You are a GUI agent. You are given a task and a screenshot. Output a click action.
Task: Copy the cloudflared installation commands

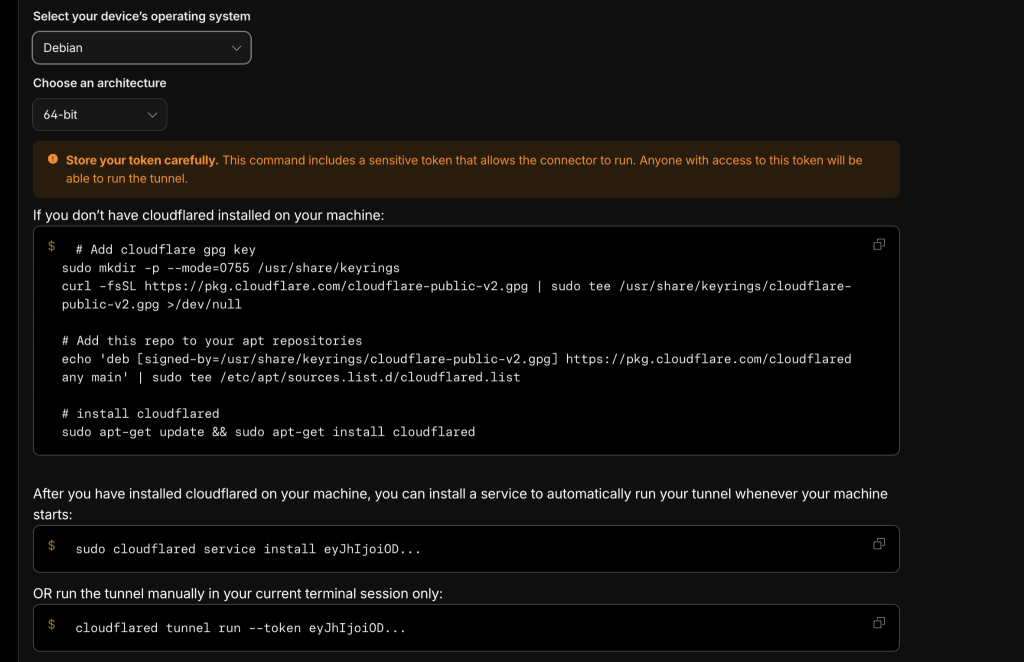coord(879,244)
